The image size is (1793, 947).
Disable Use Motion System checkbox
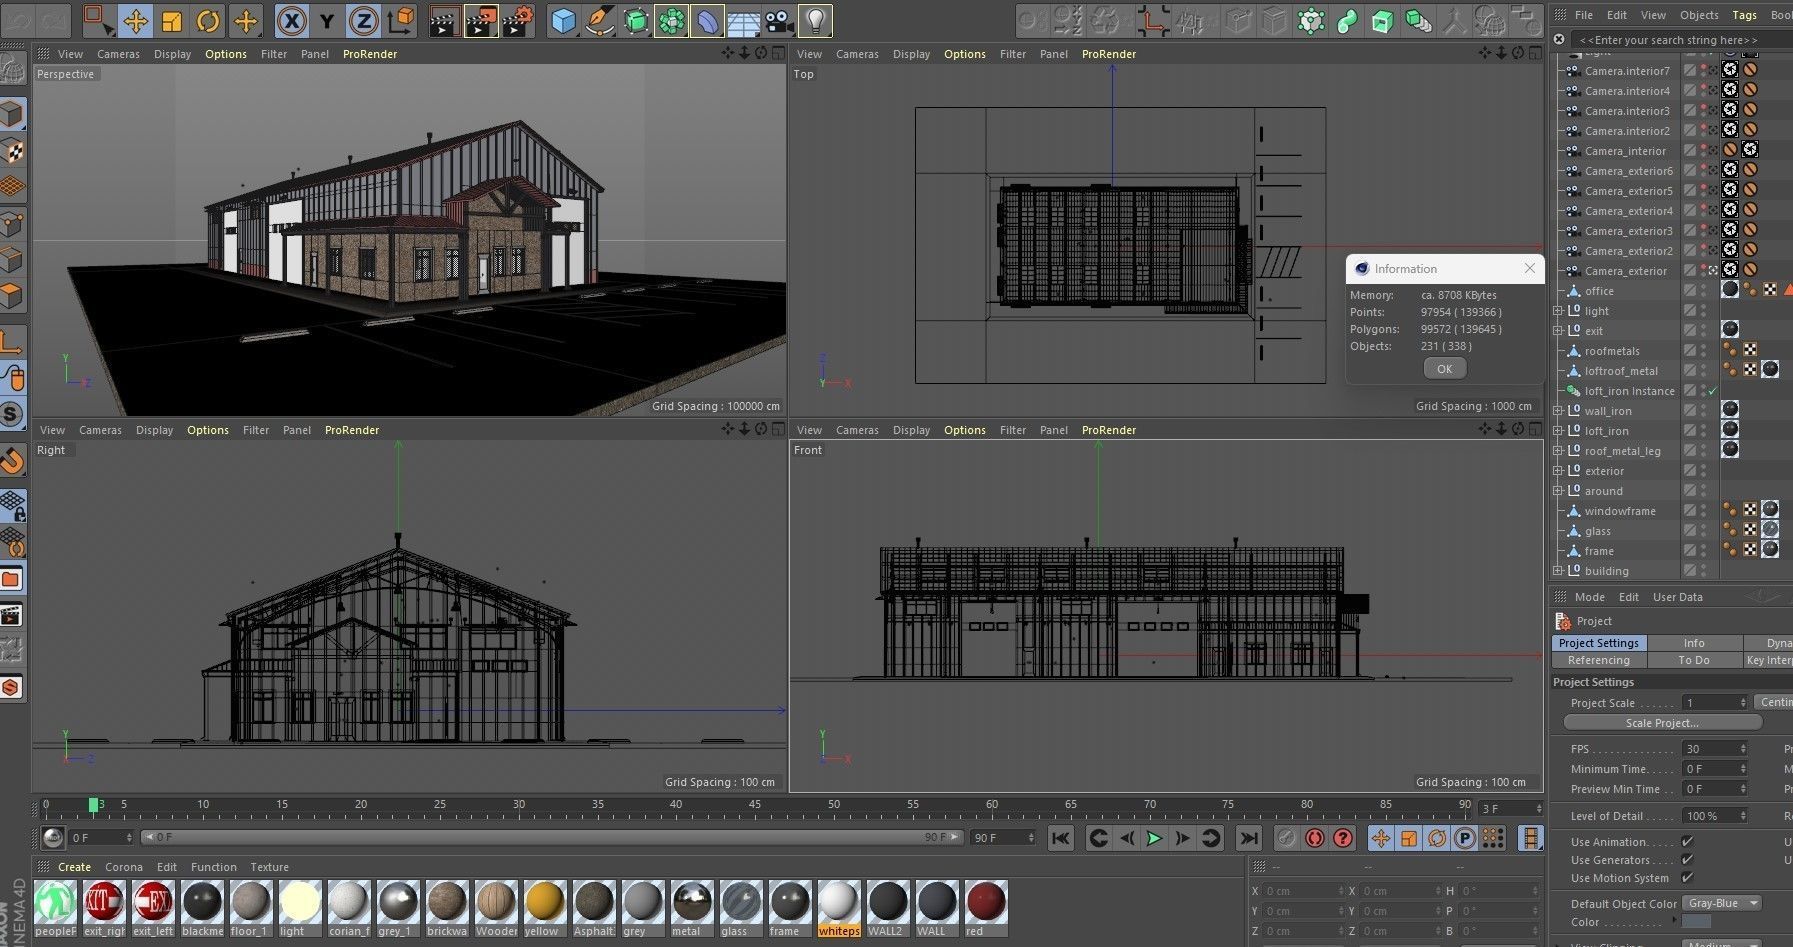[1687, 878]
